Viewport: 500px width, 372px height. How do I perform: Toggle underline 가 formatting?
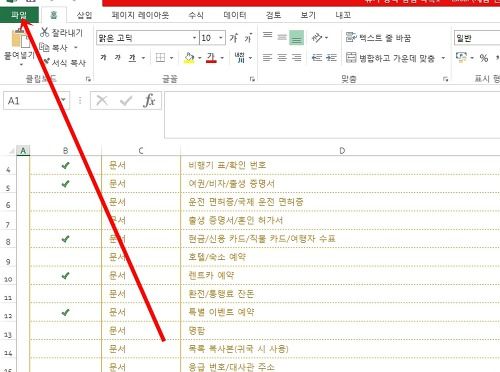[x=132, y=58]
